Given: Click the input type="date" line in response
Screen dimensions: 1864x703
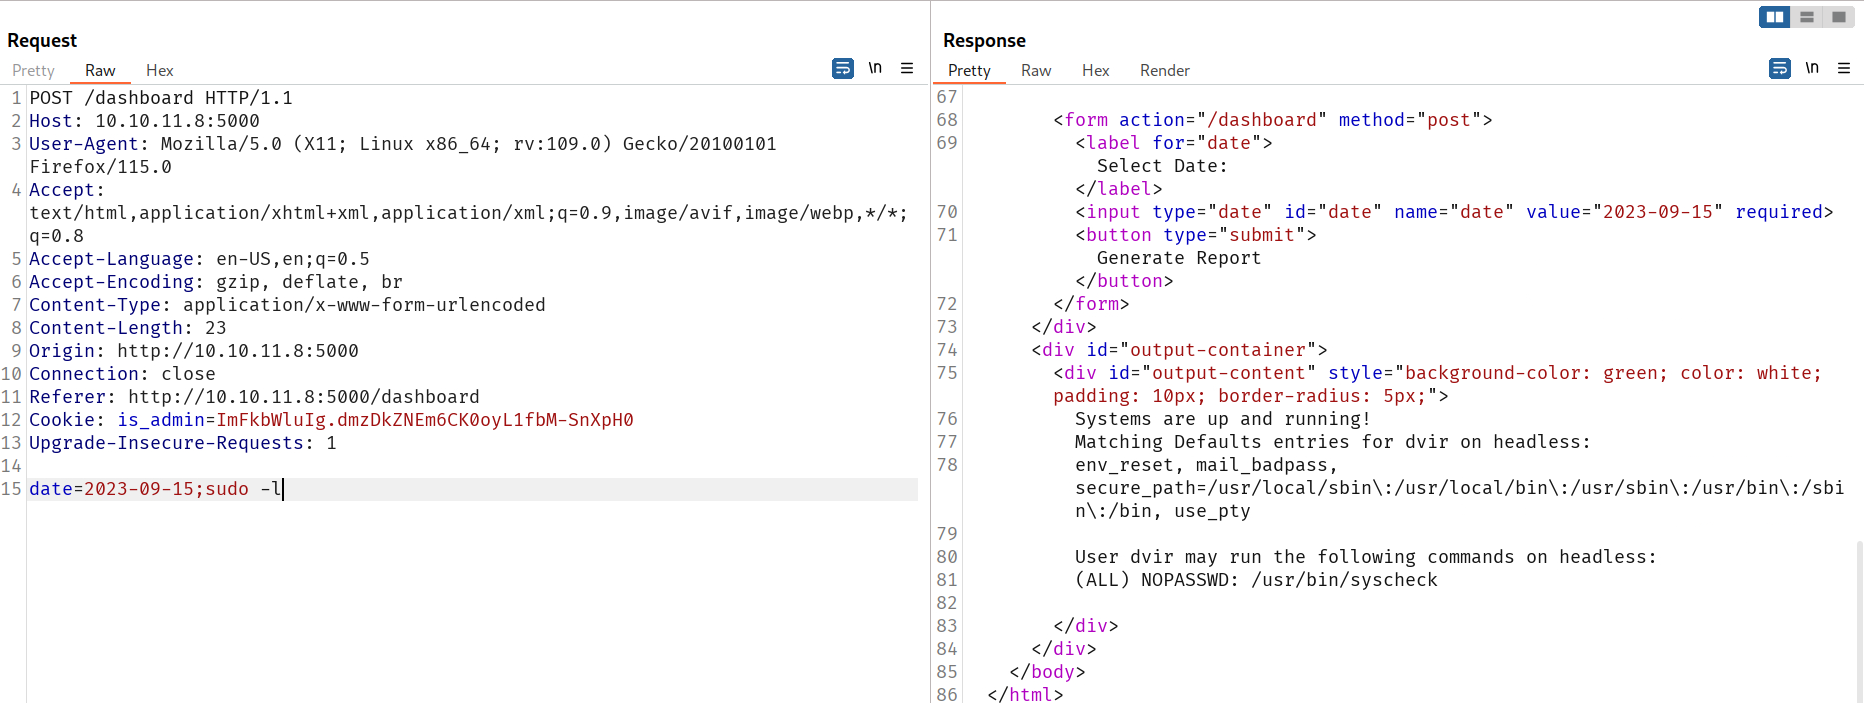Looking at the screenshot, I should click(x=1454, y=212).
